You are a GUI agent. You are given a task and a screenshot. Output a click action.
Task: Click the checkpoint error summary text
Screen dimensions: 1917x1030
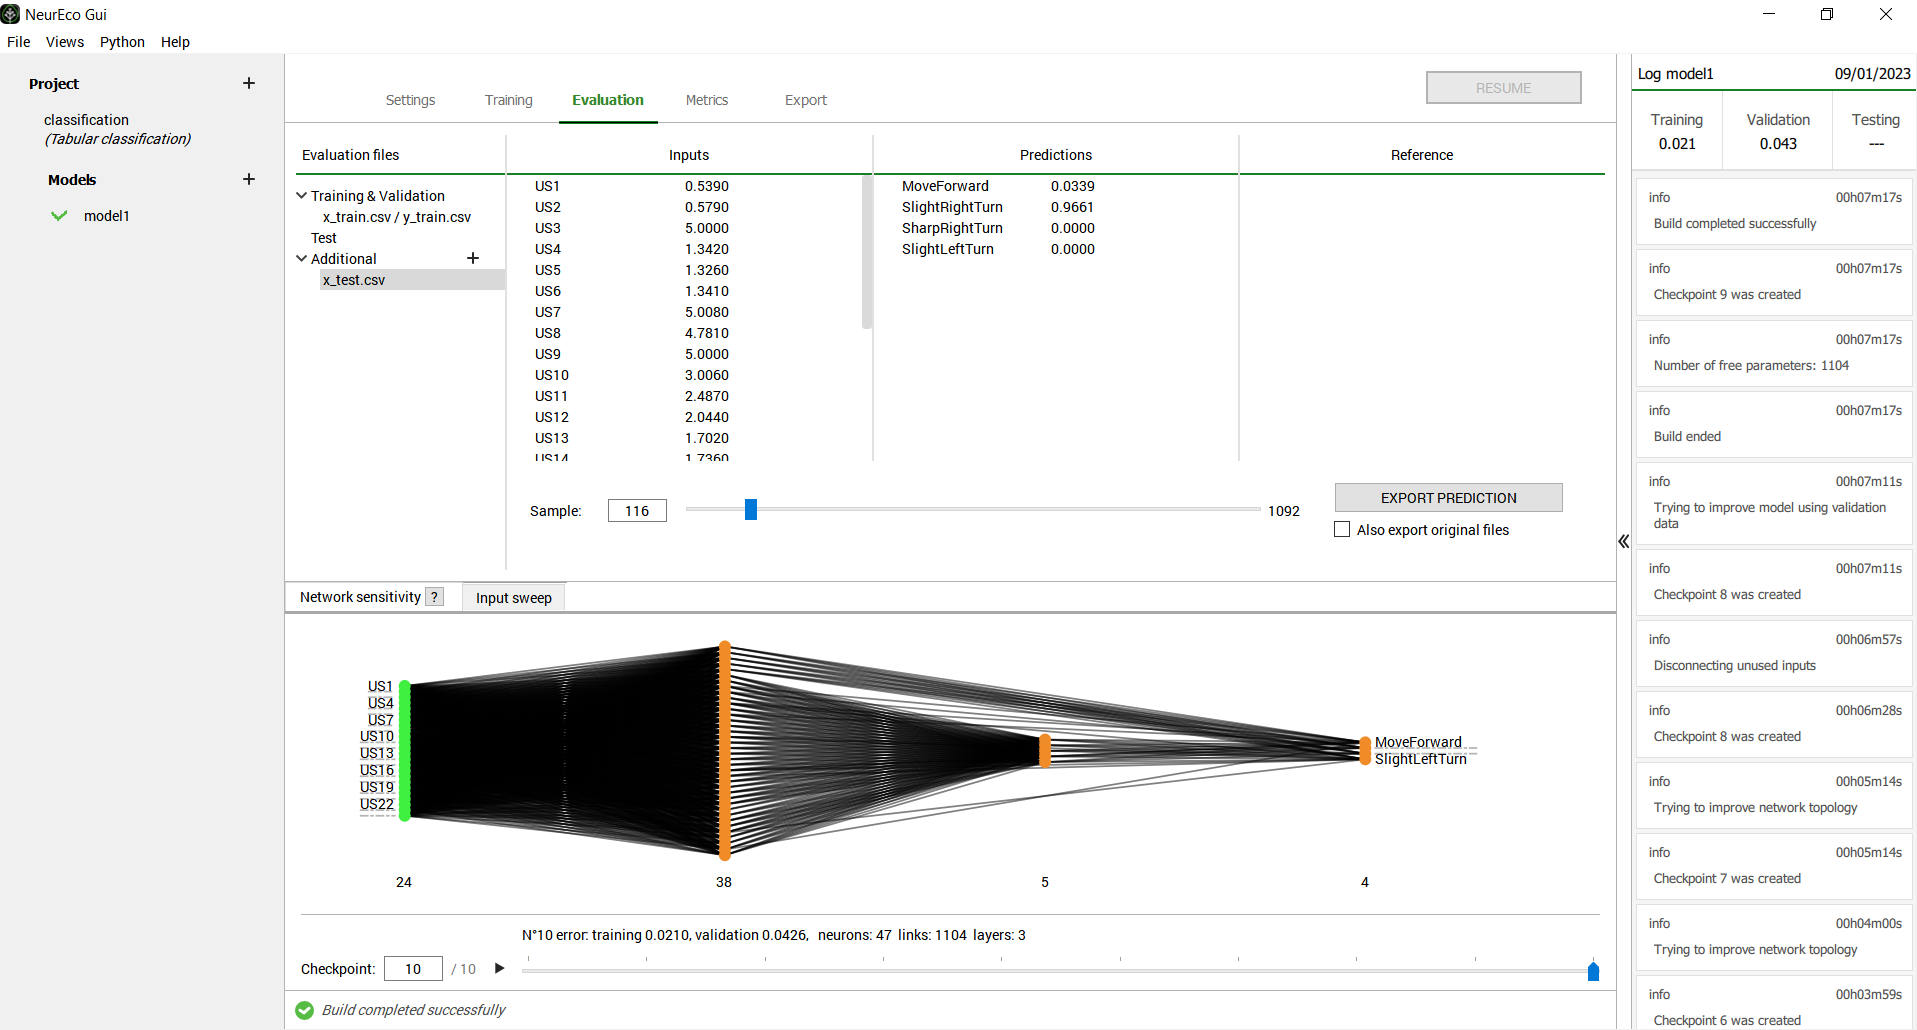[774, 935]
